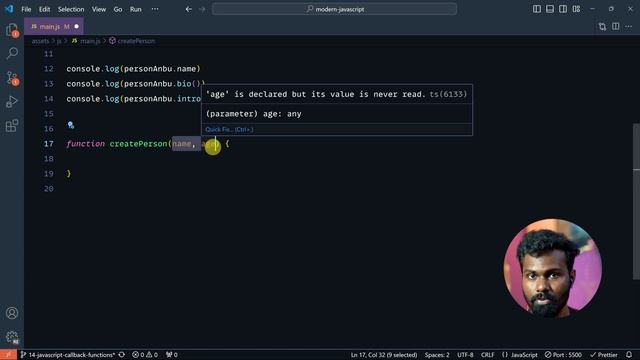Synchronize changes using the sync icon
This screenshot has height=360, width=640.
(x=122, y=355)
